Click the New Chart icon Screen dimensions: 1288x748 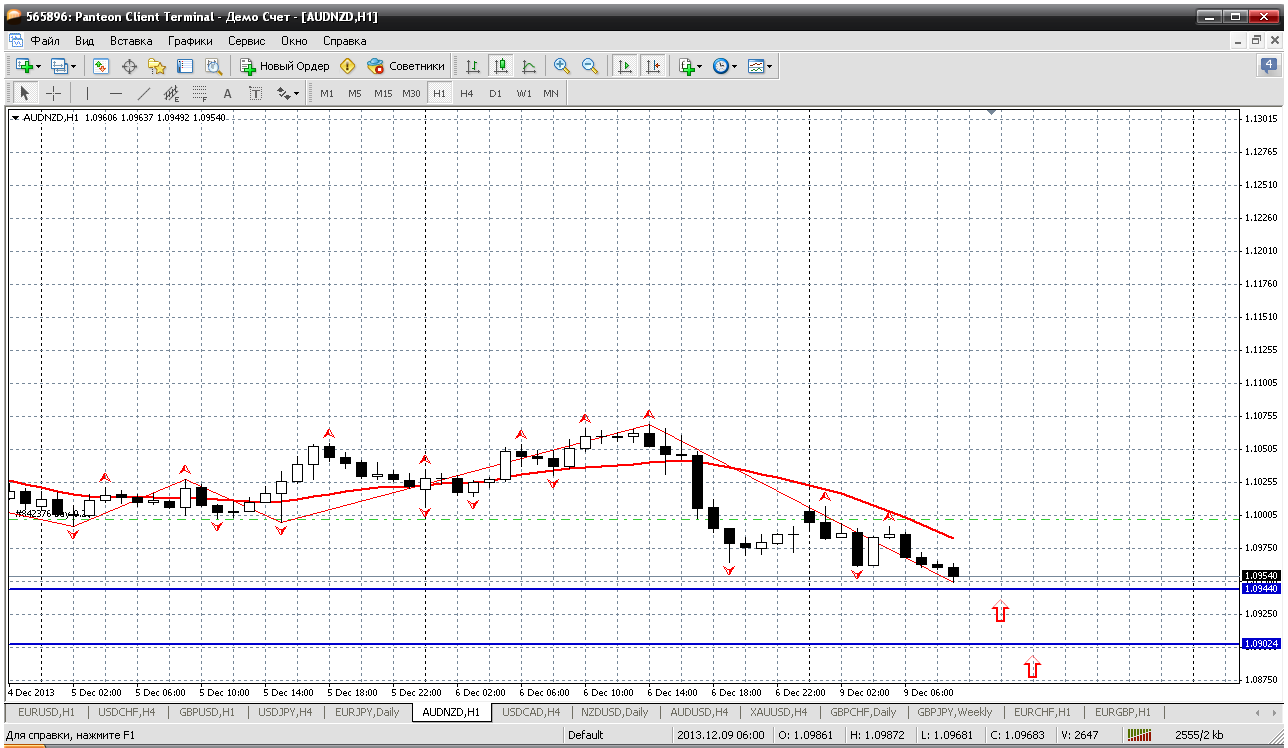(24, 66)
